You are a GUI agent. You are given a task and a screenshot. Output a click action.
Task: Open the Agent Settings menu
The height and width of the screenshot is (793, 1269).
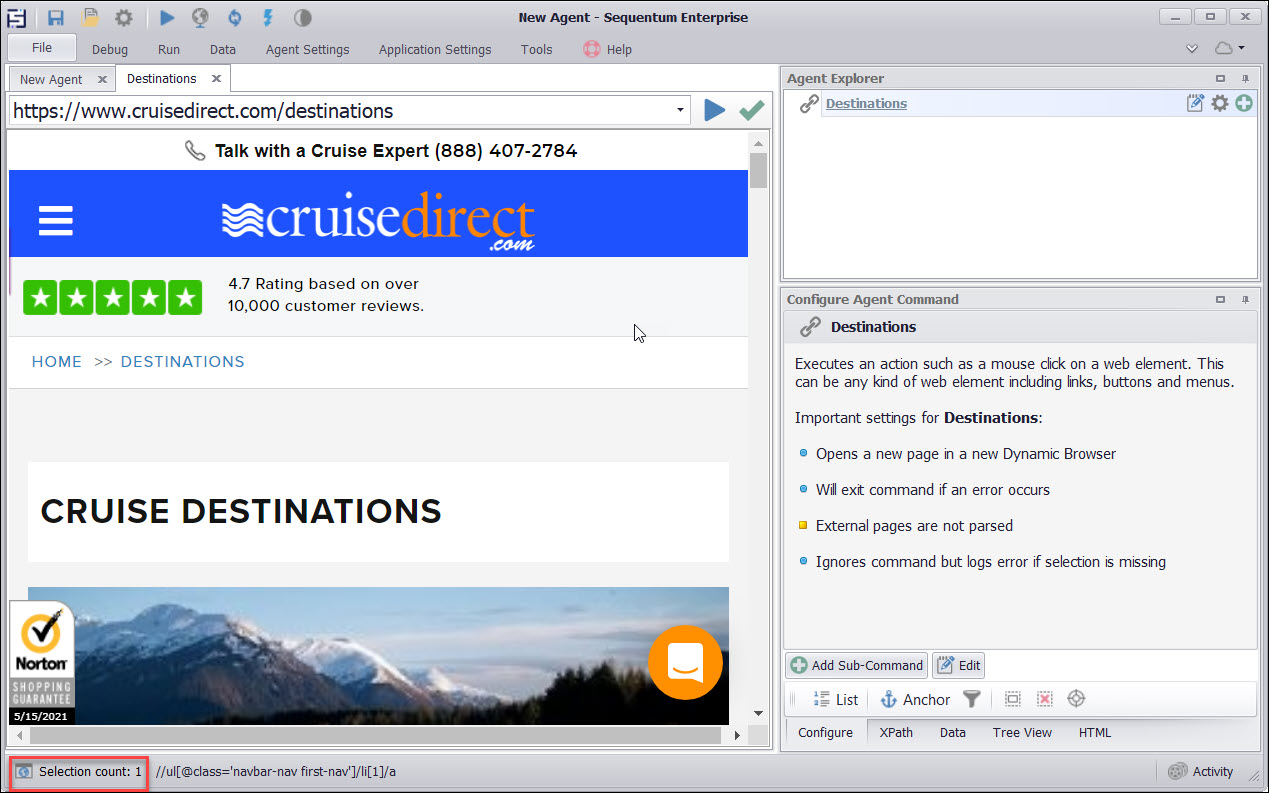point(307,49)
